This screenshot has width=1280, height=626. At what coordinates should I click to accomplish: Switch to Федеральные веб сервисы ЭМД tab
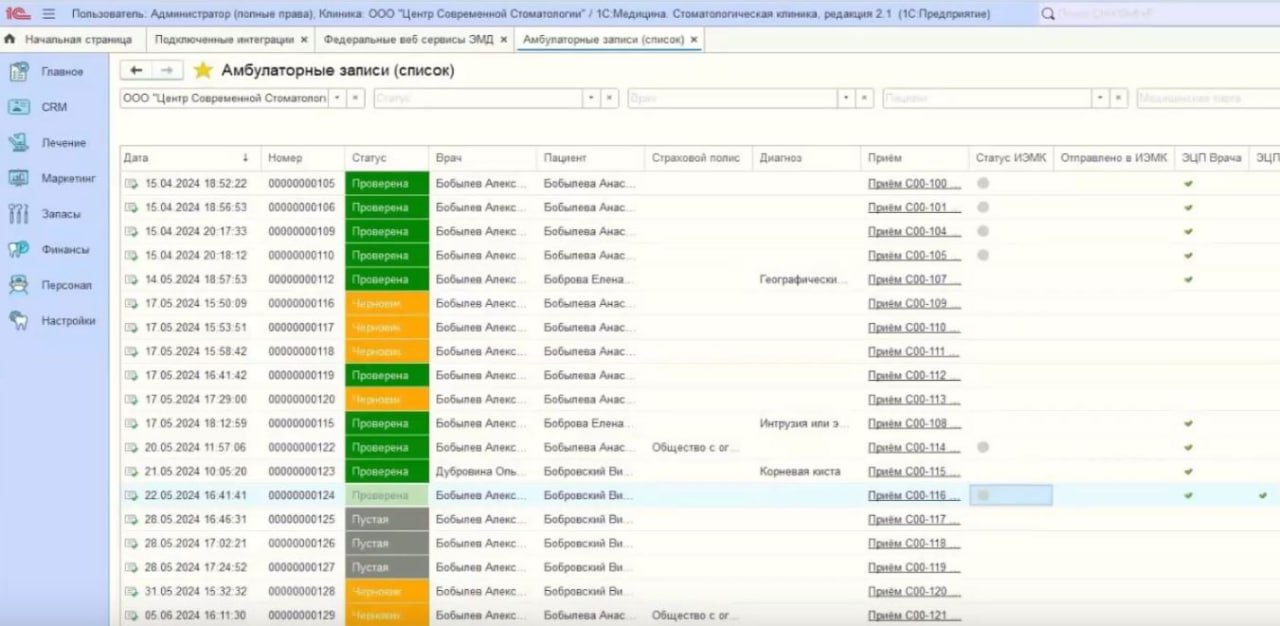[408, 39]
